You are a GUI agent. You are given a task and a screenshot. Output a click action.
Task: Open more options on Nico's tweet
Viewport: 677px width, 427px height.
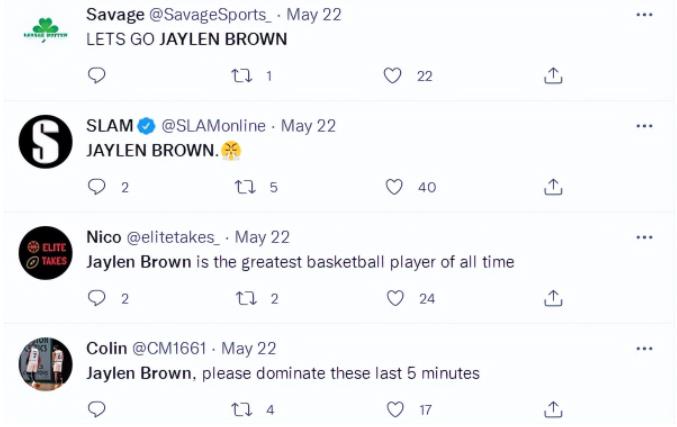pyautogui.click(x=644, y=237)
